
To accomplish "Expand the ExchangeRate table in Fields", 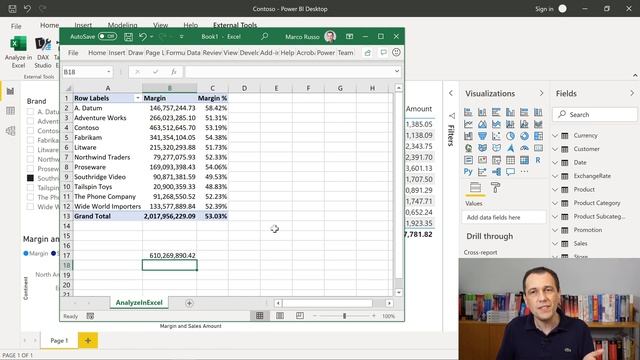I will click(555, 176).
